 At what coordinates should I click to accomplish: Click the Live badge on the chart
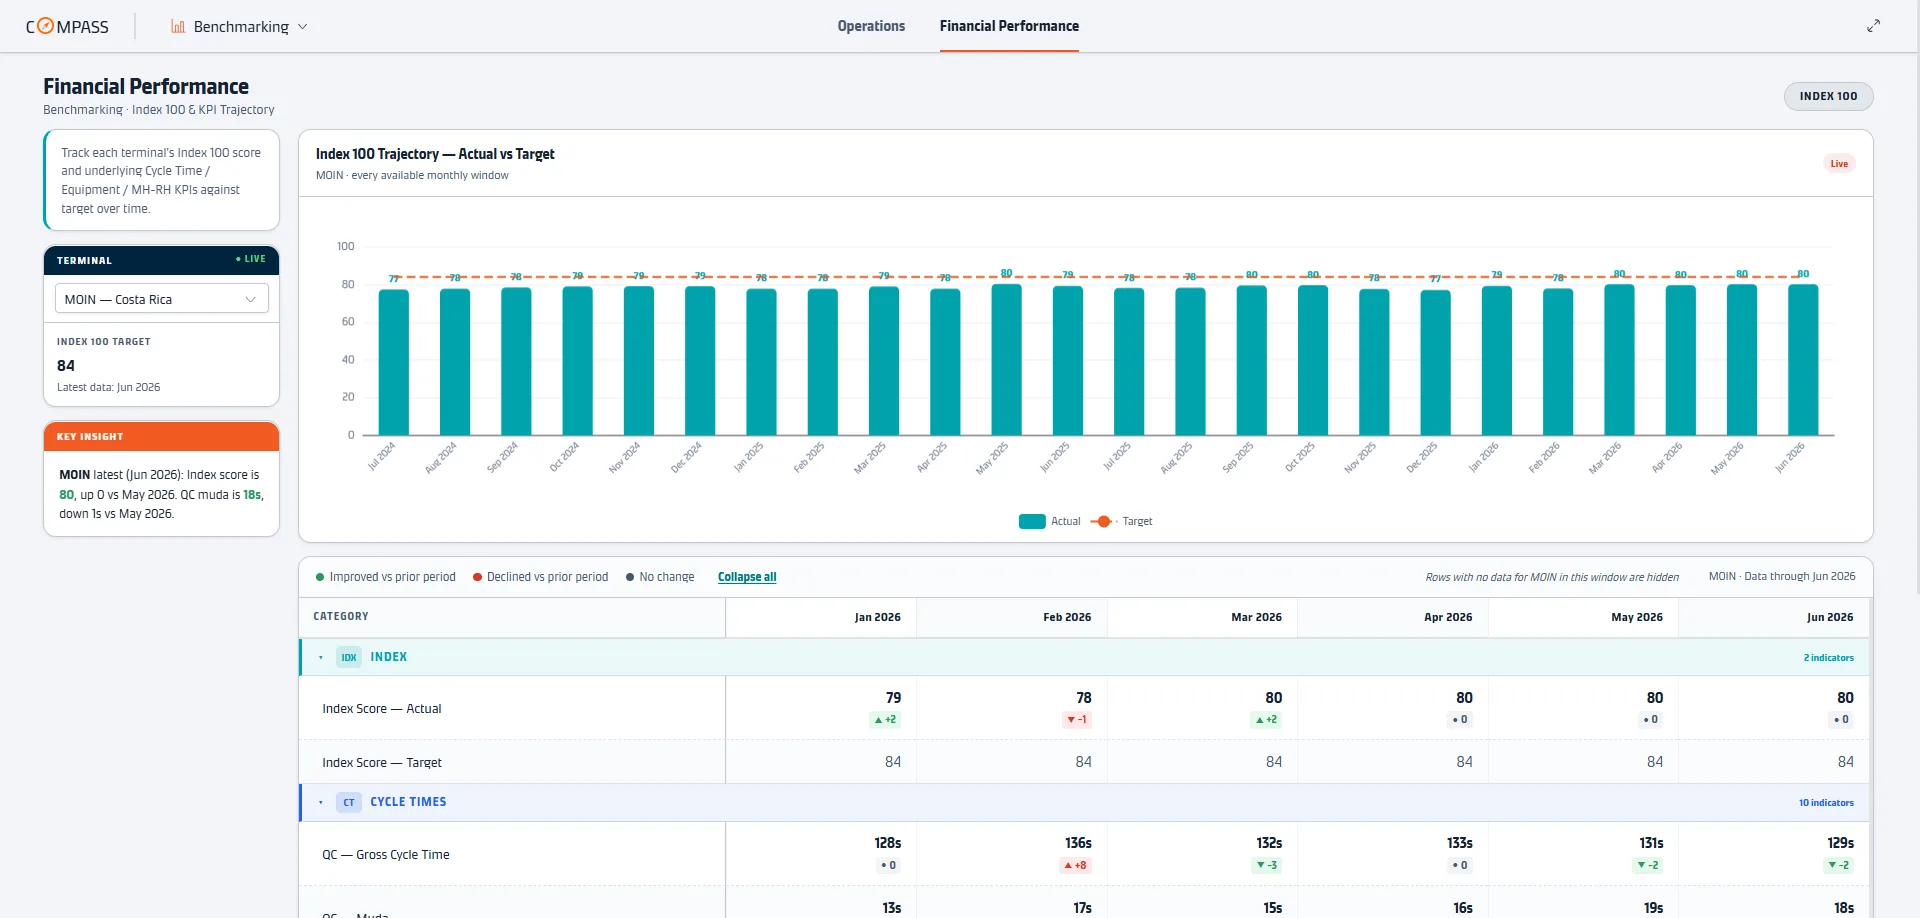point(1839,163)
